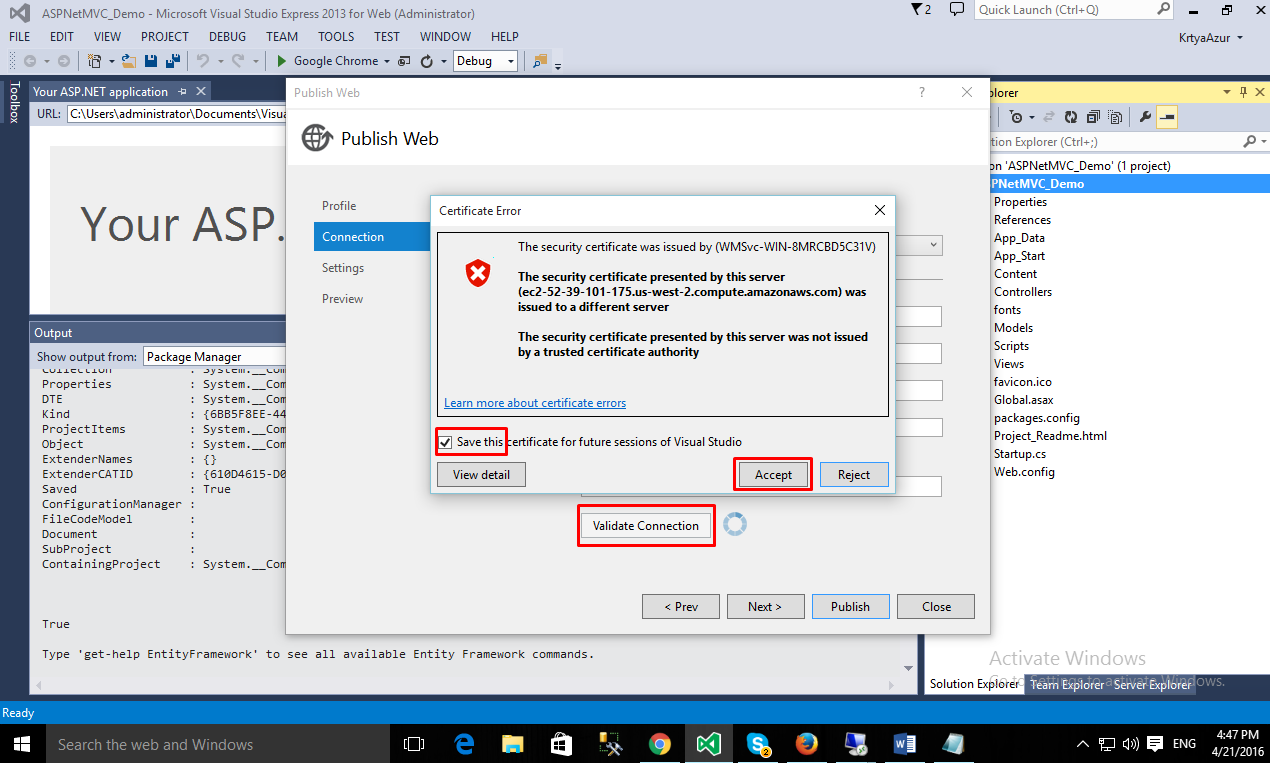The width and height of the screenshot is (1270, 763).
Task: Click the Find in Files toolbar icon
Action: pos(540,61)
